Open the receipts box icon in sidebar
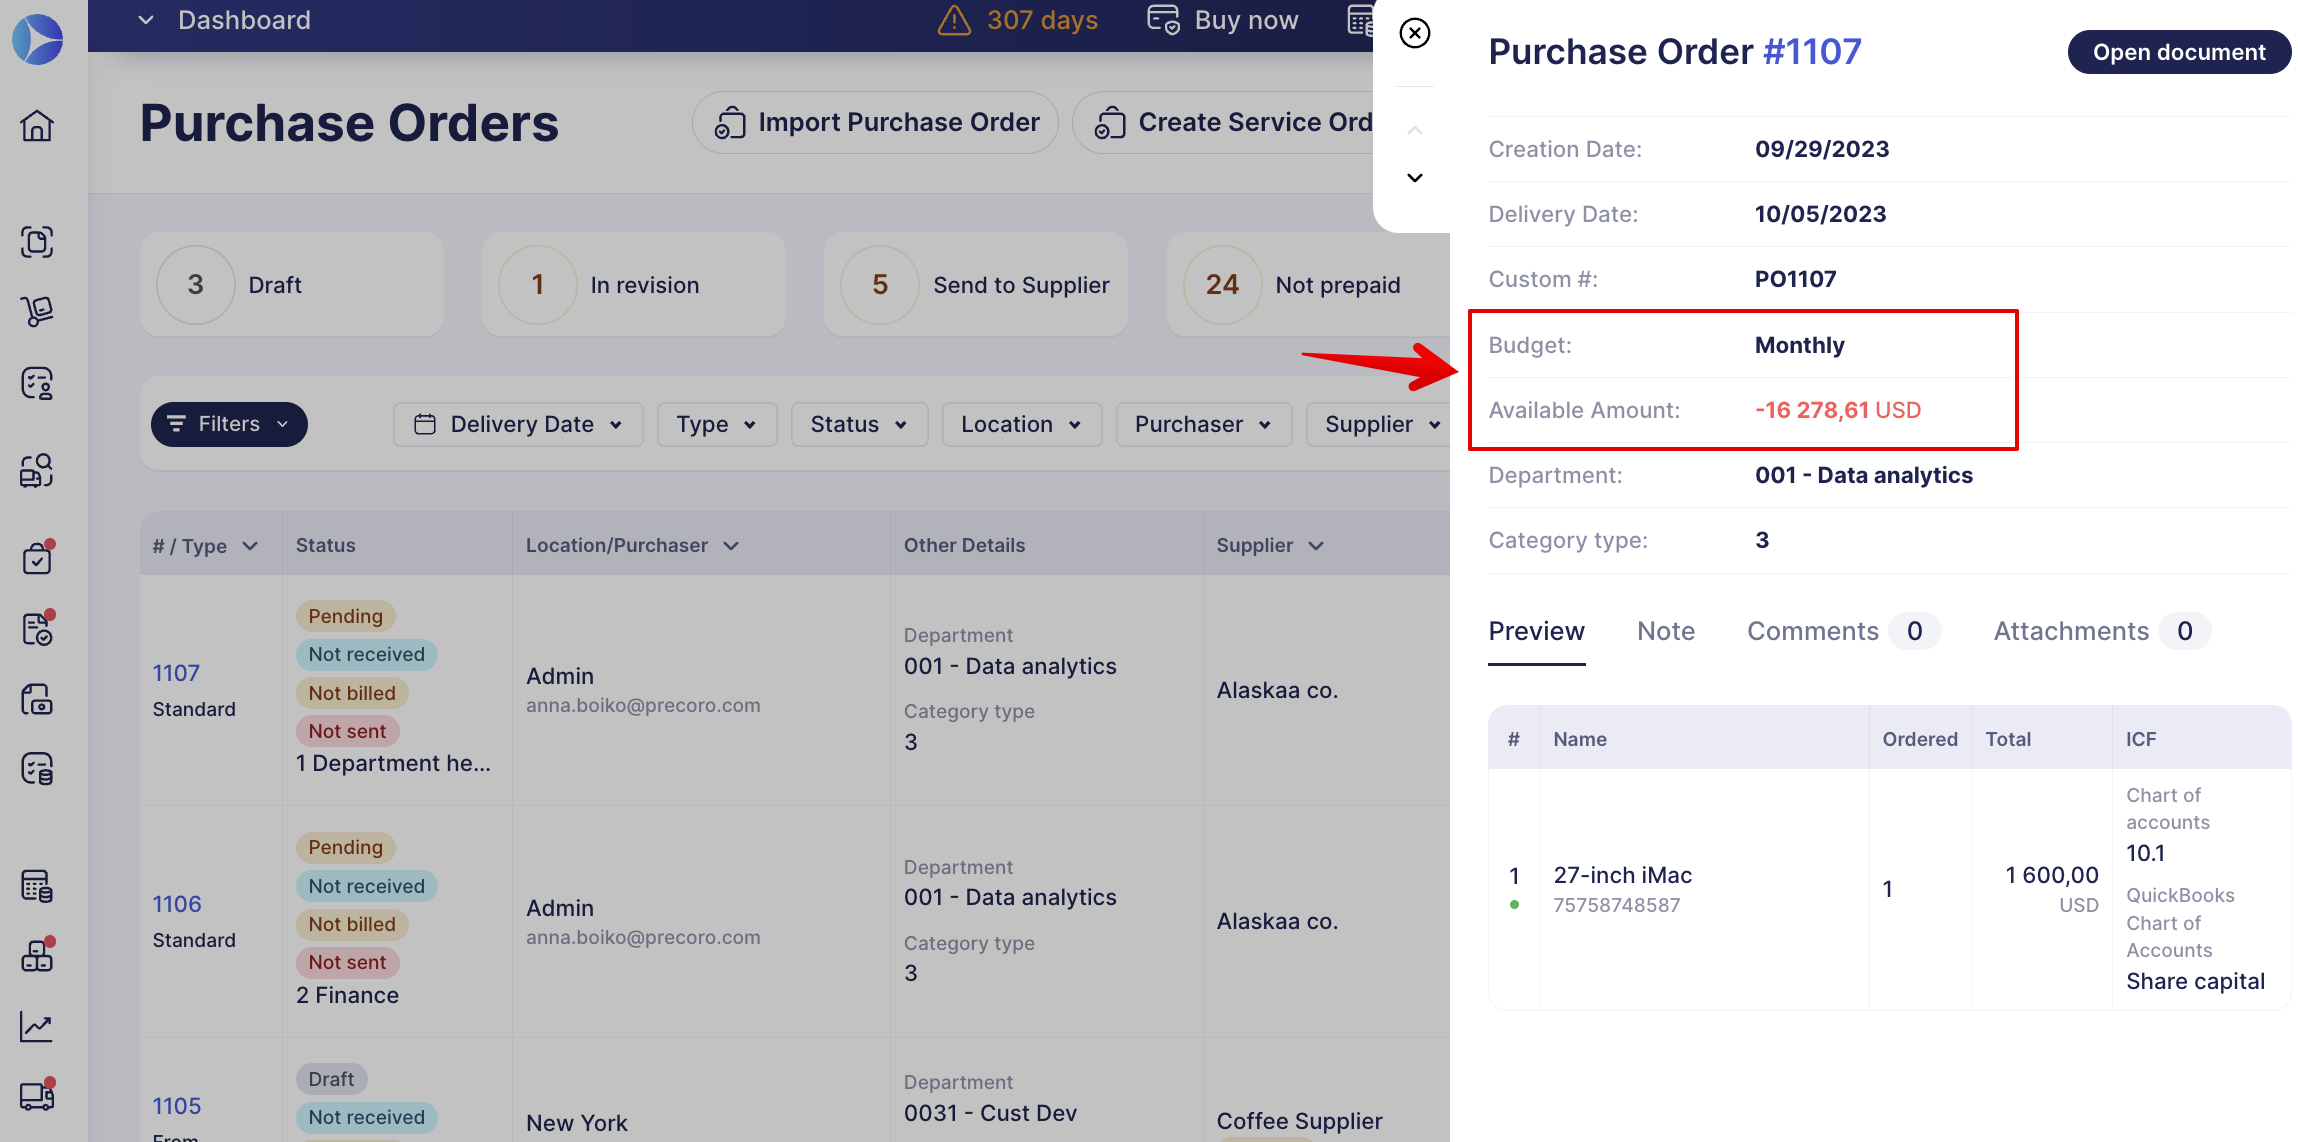Image resolution: width=2298 pixels, height=1142 pixels. 37,470
